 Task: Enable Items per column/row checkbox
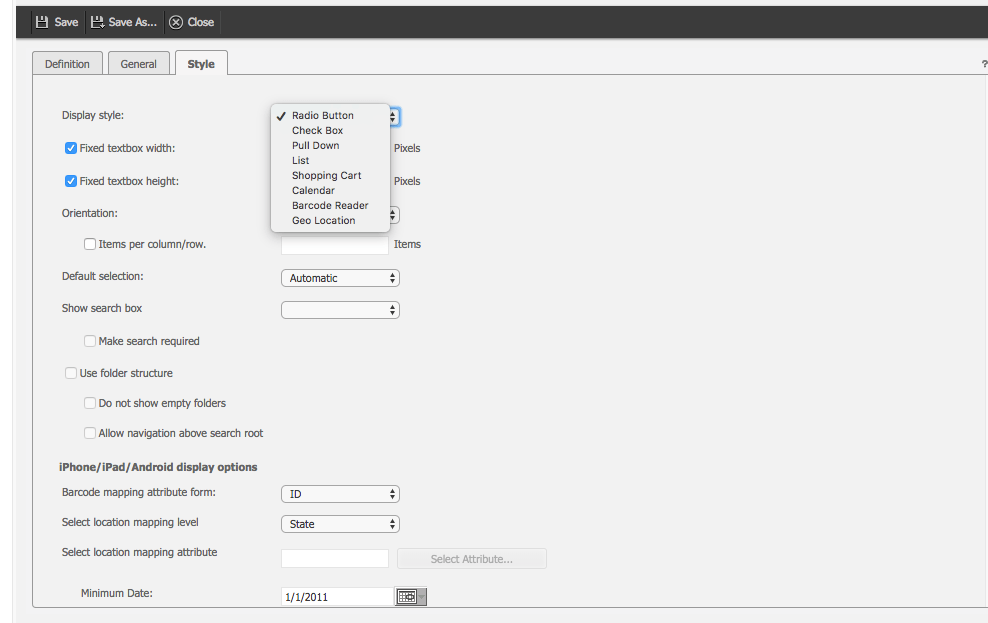coord(90,244)
